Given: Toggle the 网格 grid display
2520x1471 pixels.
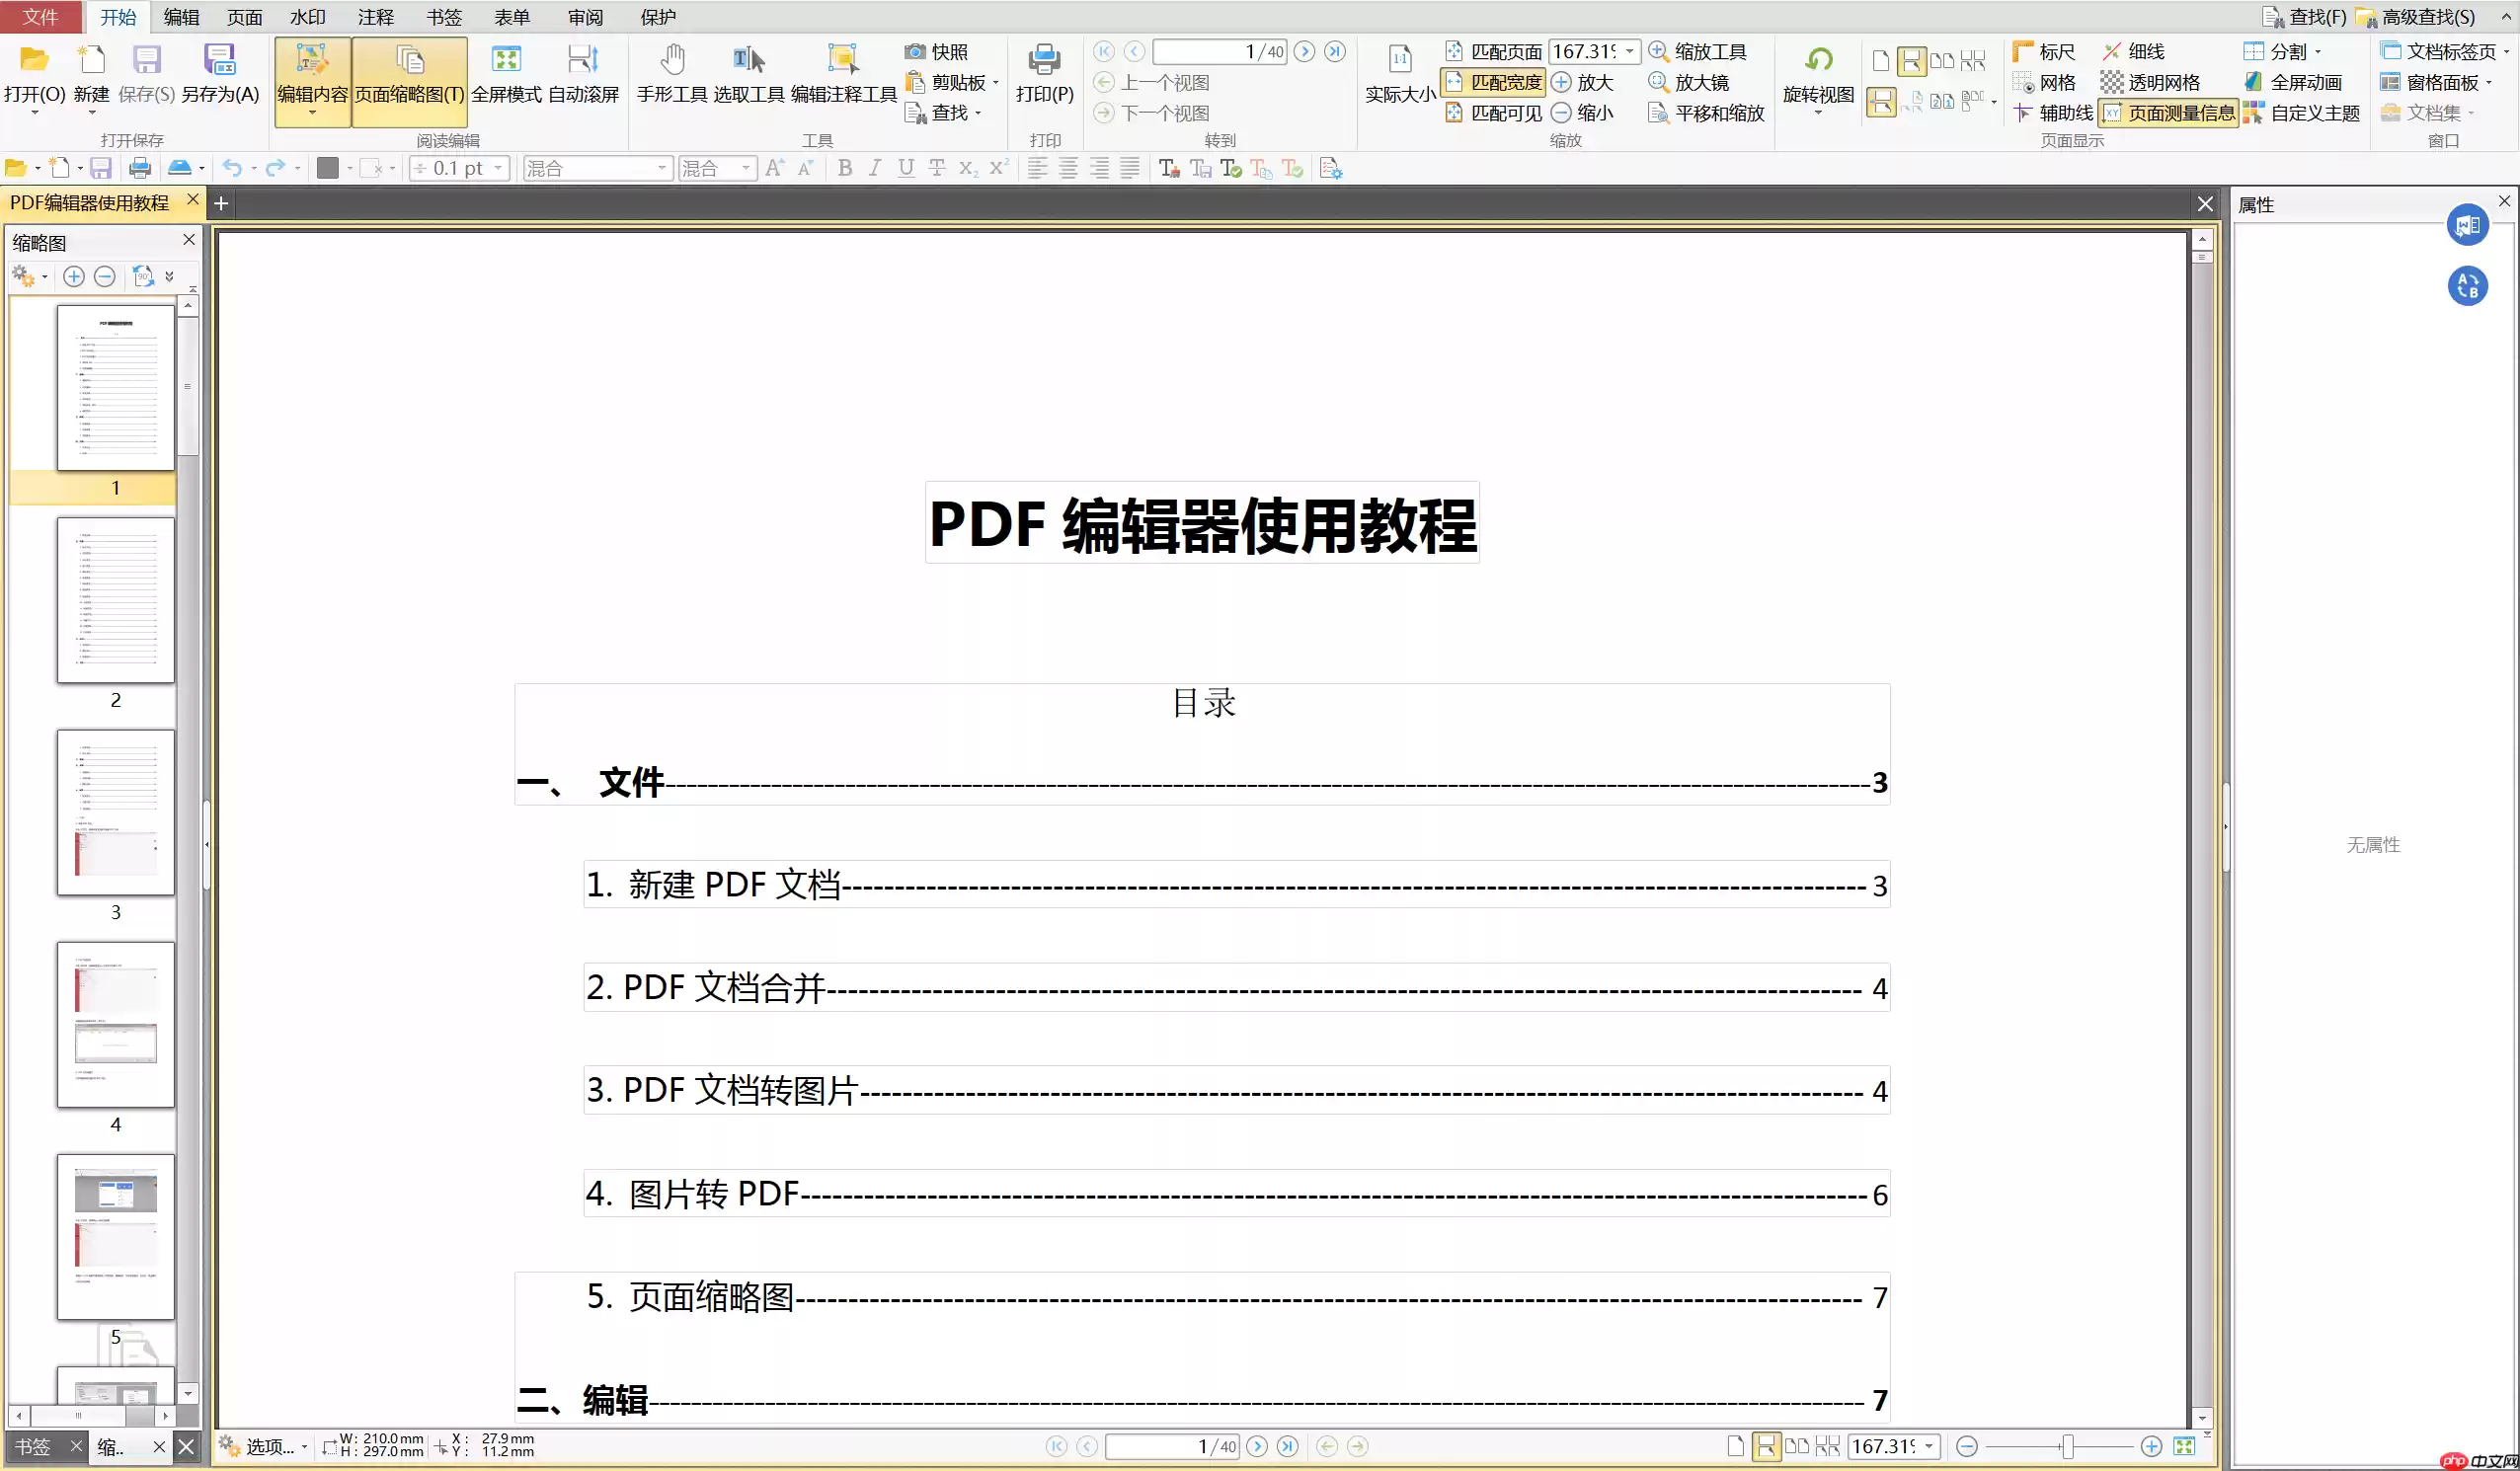Looking at the screenshot, I should [x=2046, y=82].
